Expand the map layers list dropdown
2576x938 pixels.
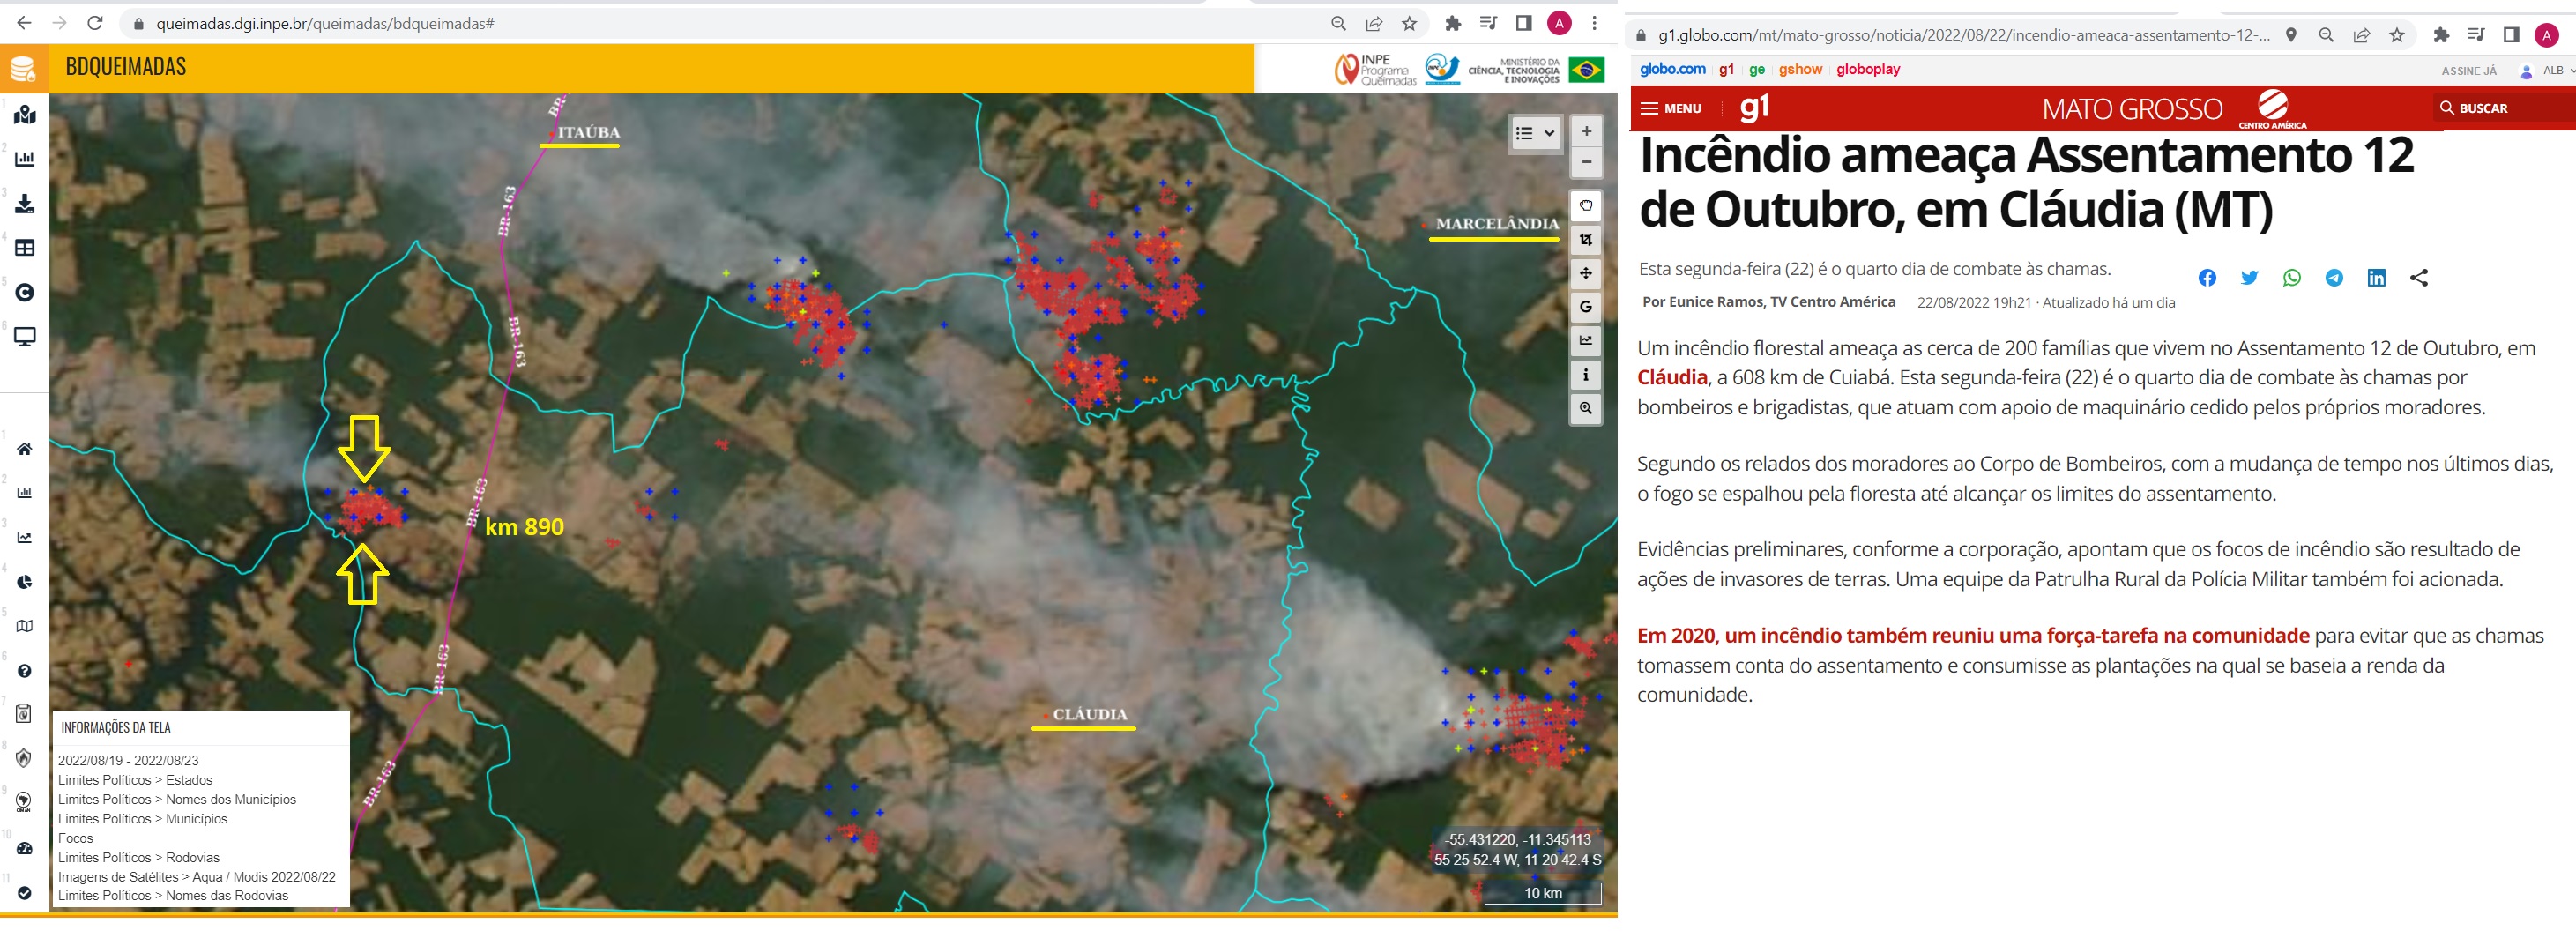(1534, 133)
